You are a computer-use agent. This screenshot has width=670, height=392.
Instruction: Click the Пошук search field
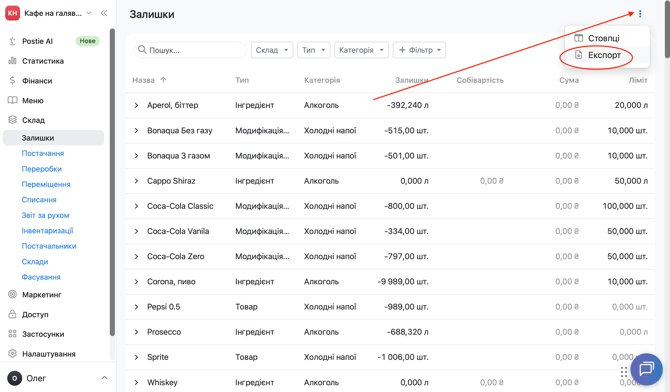coord(191,50)
